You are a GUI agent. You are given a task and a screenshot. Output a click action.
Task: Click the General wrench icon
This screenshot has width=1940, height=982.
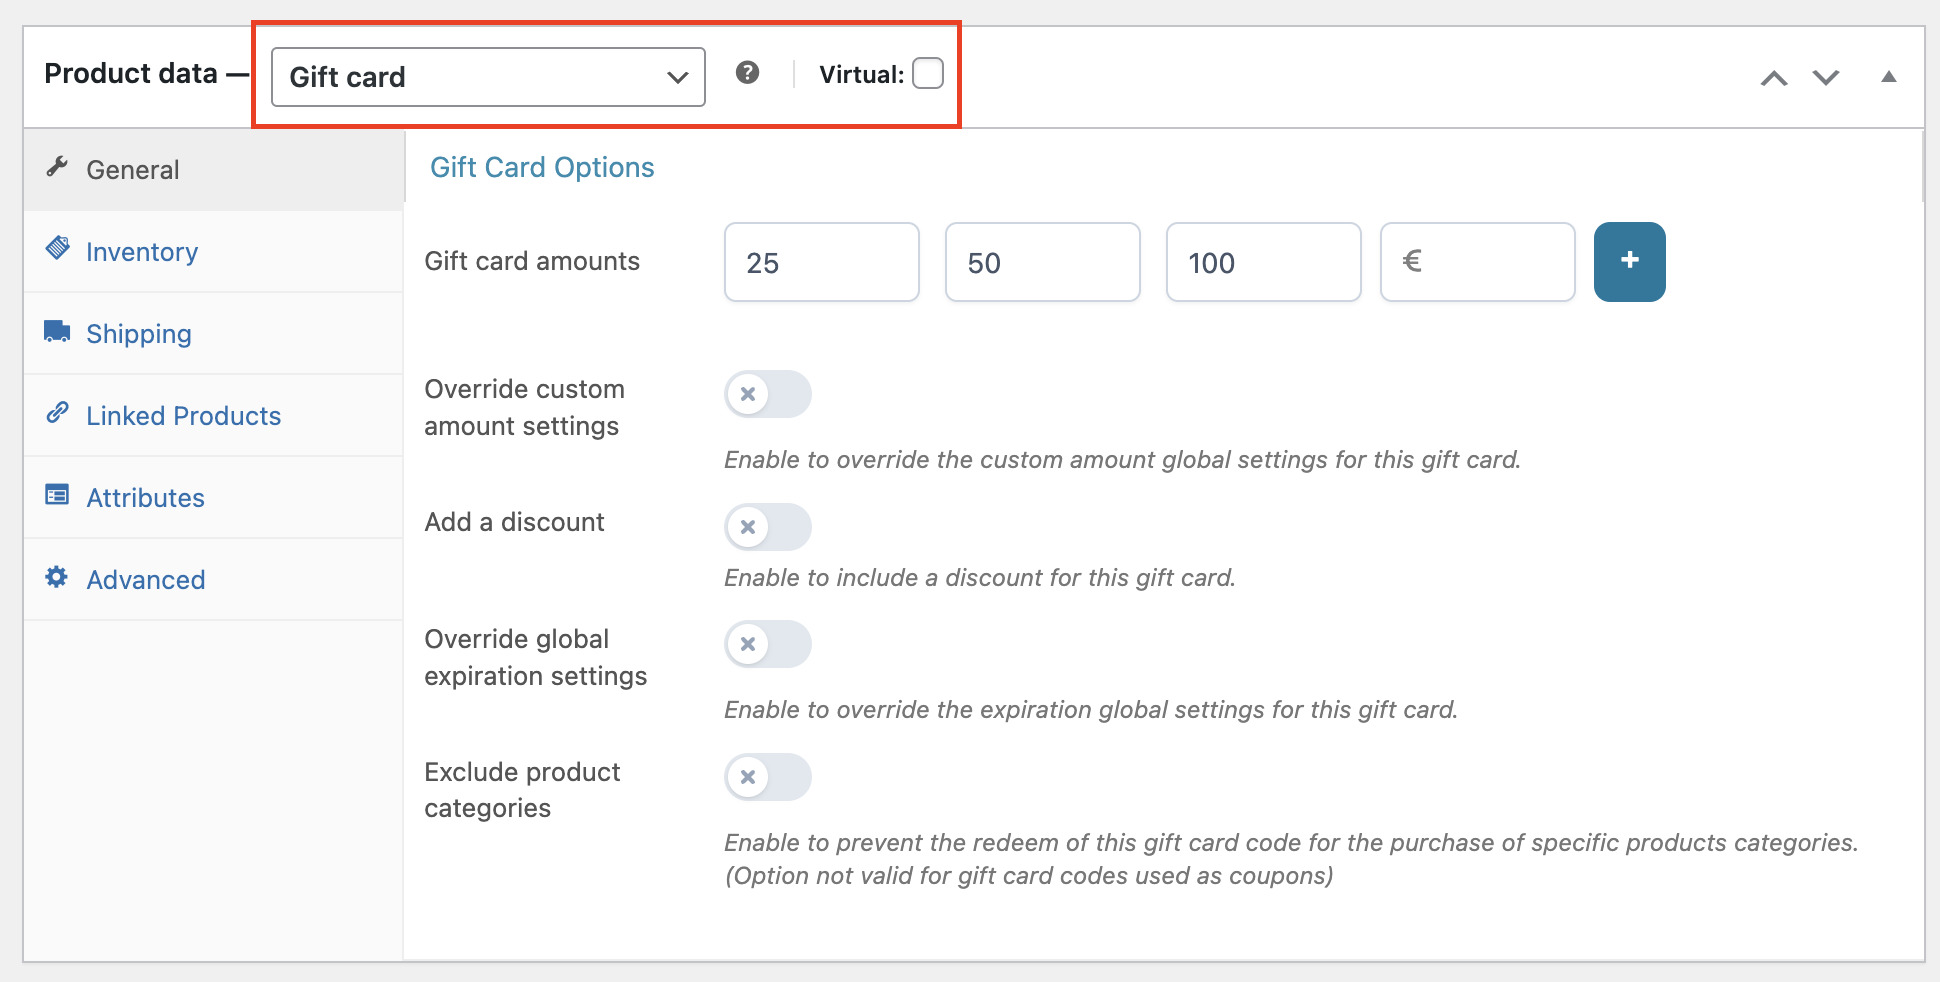point(58,167)
